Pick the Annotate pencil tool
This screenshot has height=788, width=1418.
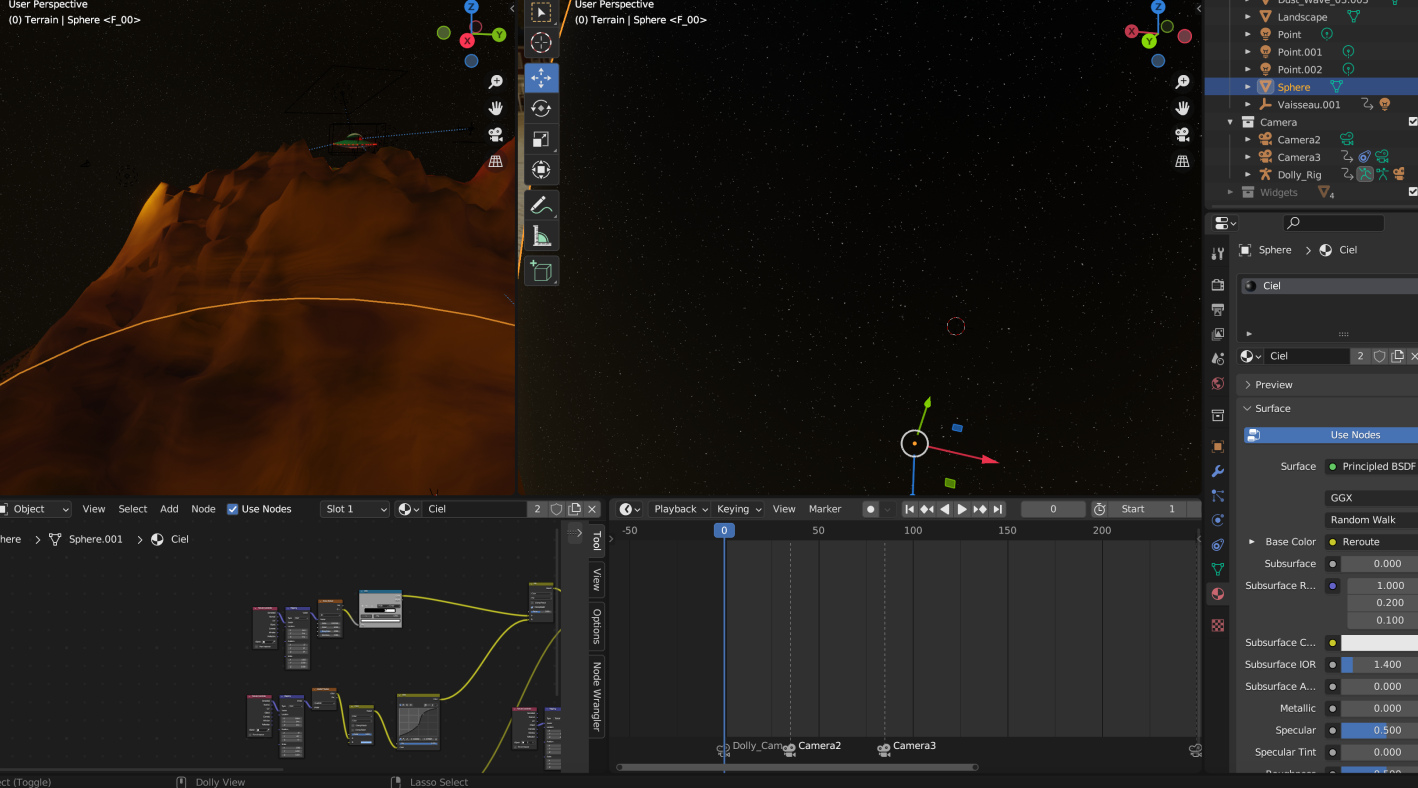(541, 206)
